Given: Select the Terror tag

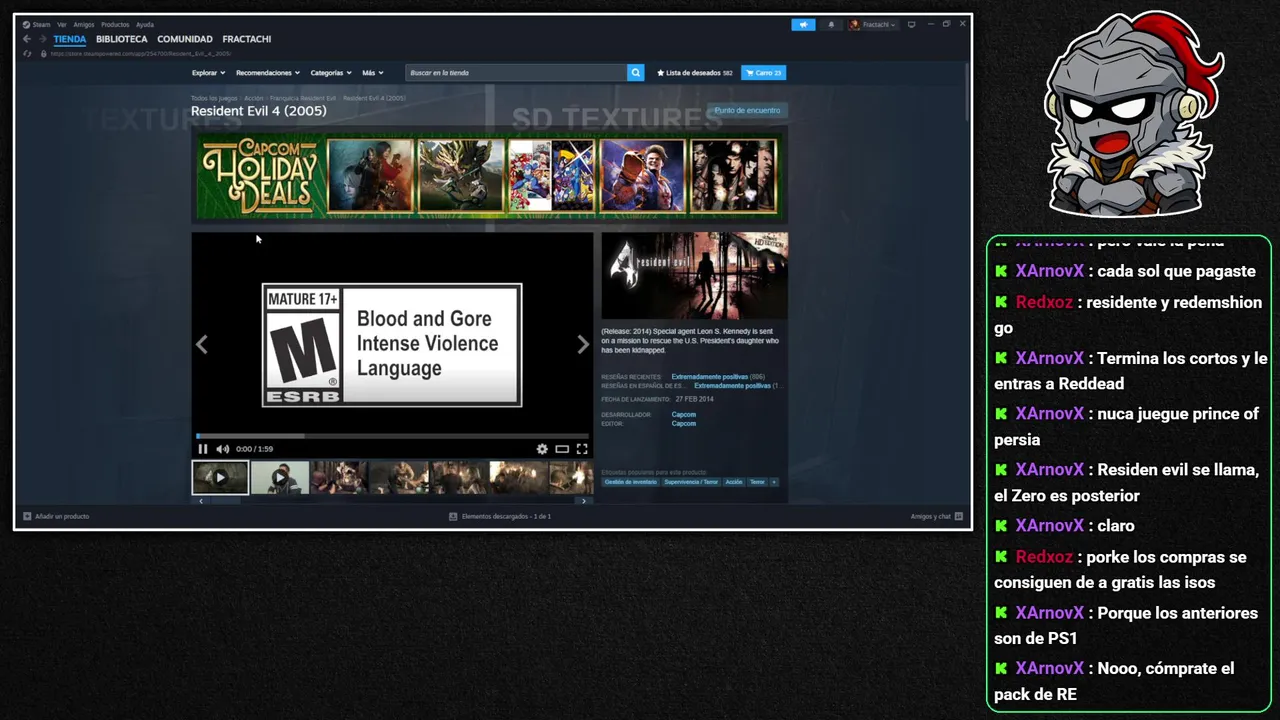Looking at the screenshot, I should coord(757,482).
